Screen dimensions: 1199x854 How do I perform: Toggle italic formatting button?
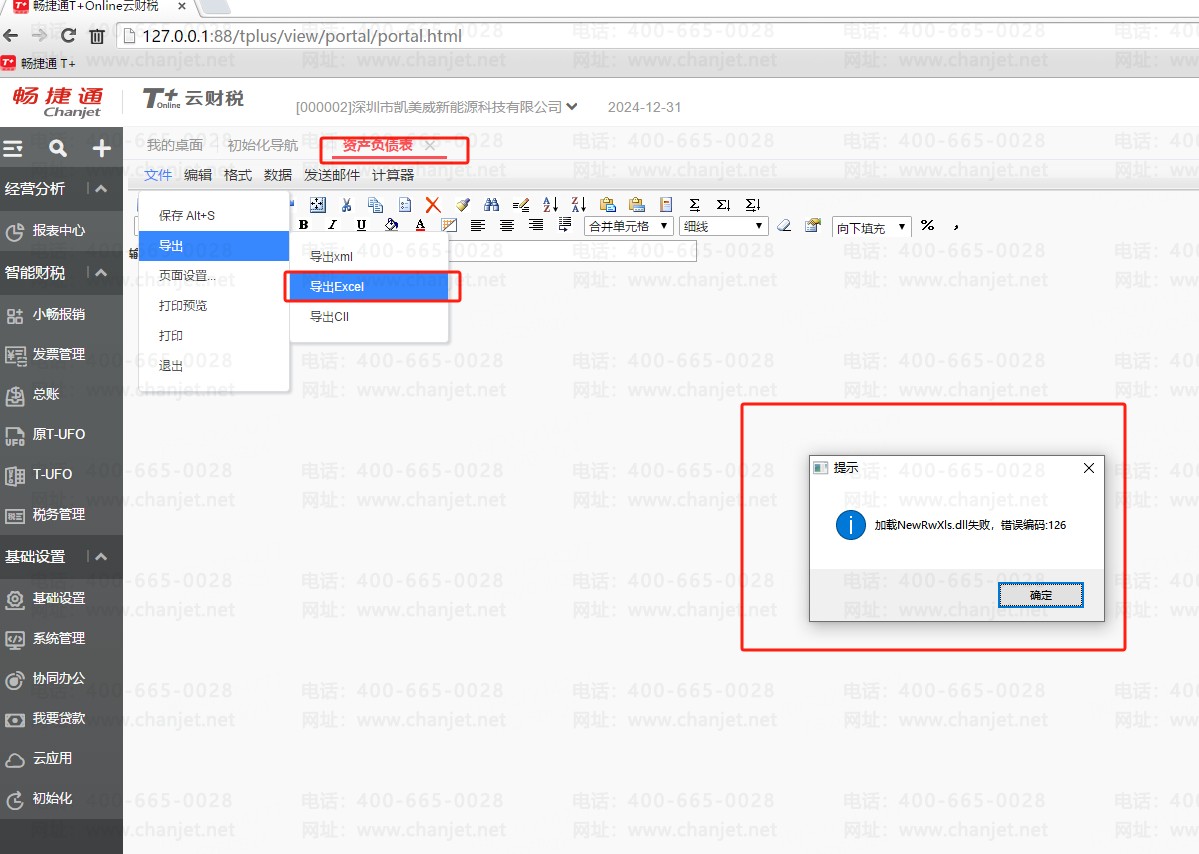click(x=332, y=226)
